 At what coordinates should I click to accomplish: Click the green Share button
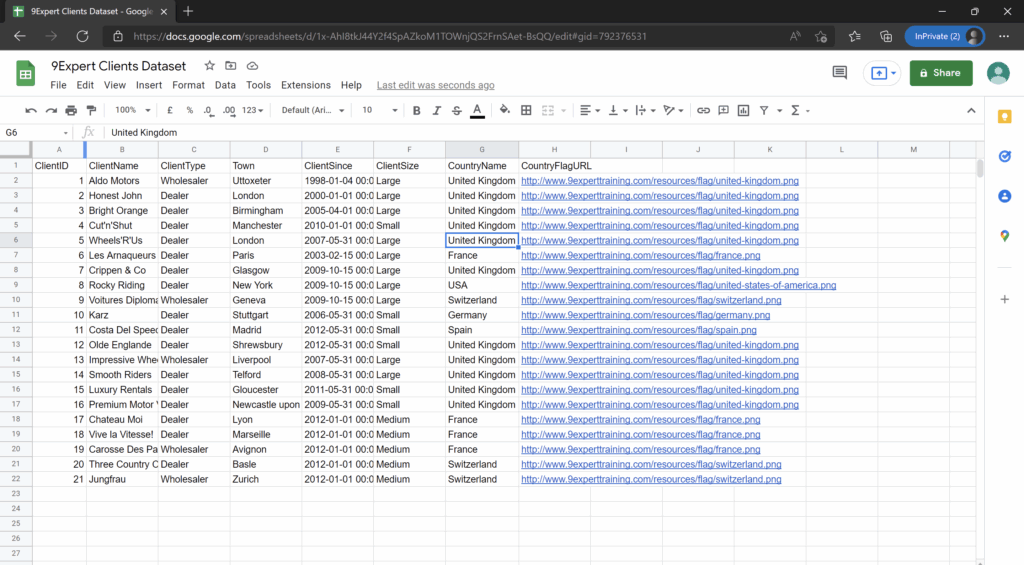941,73
